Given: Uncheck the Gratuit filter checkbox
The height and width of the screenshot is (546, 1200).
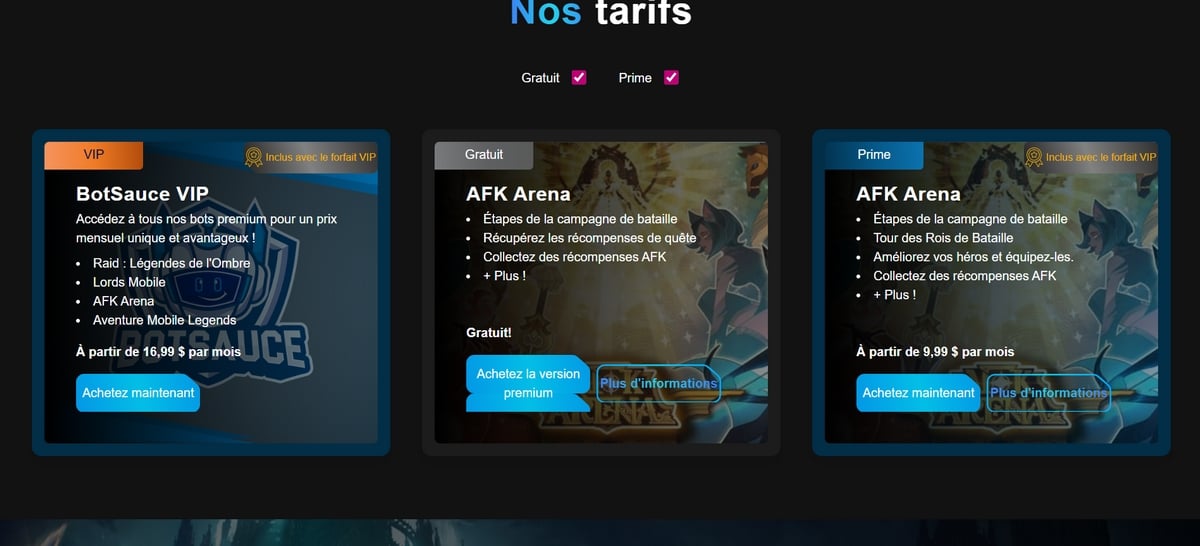Looking at the screenshot, I should pyautogui.click(x=579, y=78).
